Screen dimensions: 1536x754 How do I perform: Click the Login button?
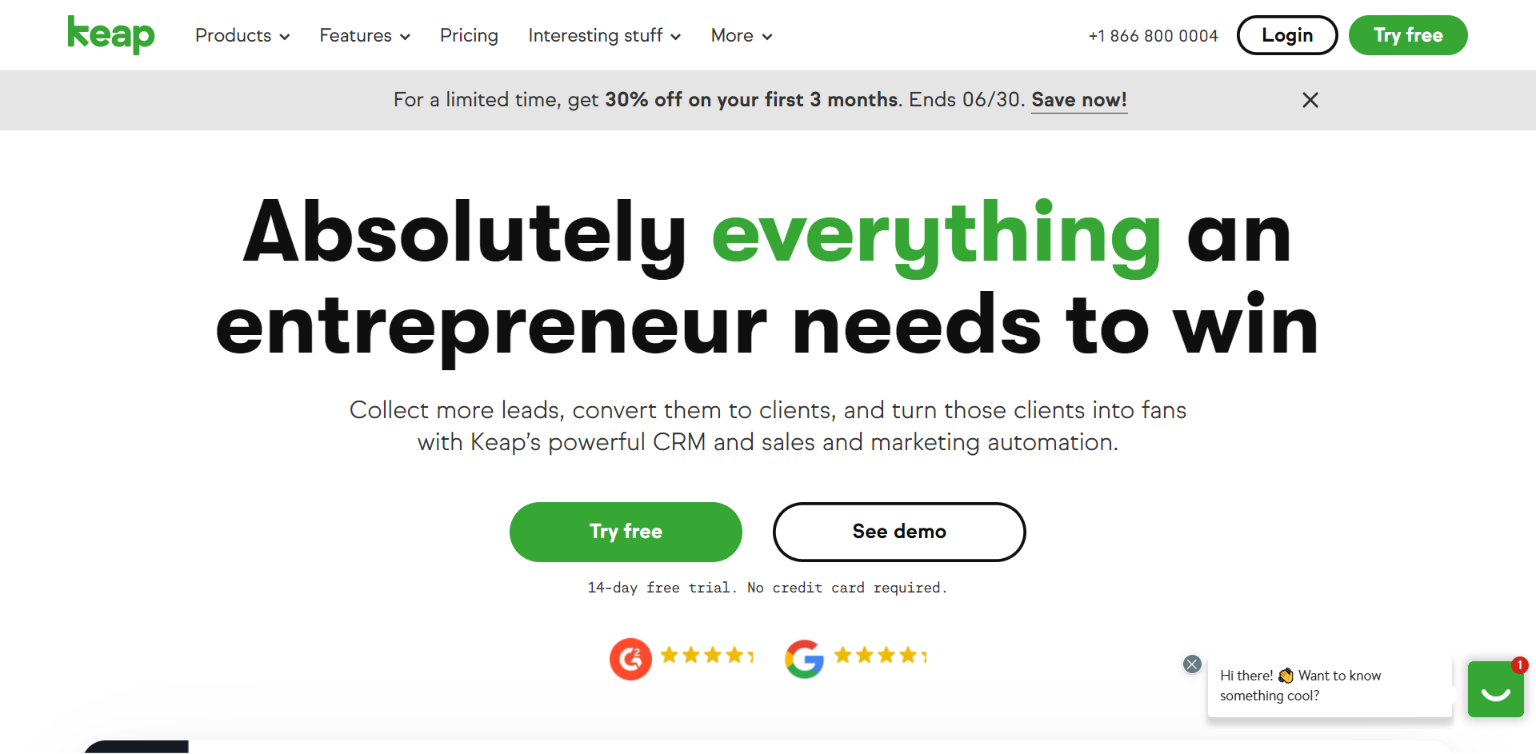click(1287, 35)
